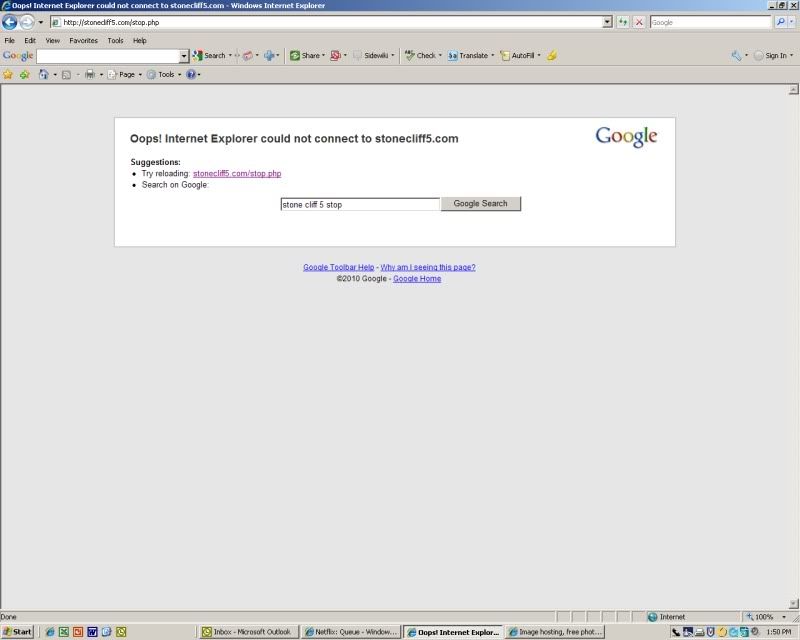
Task: Switch to Inbox - Microsoft Outlook taskbar window
Action: coord(248,632)
